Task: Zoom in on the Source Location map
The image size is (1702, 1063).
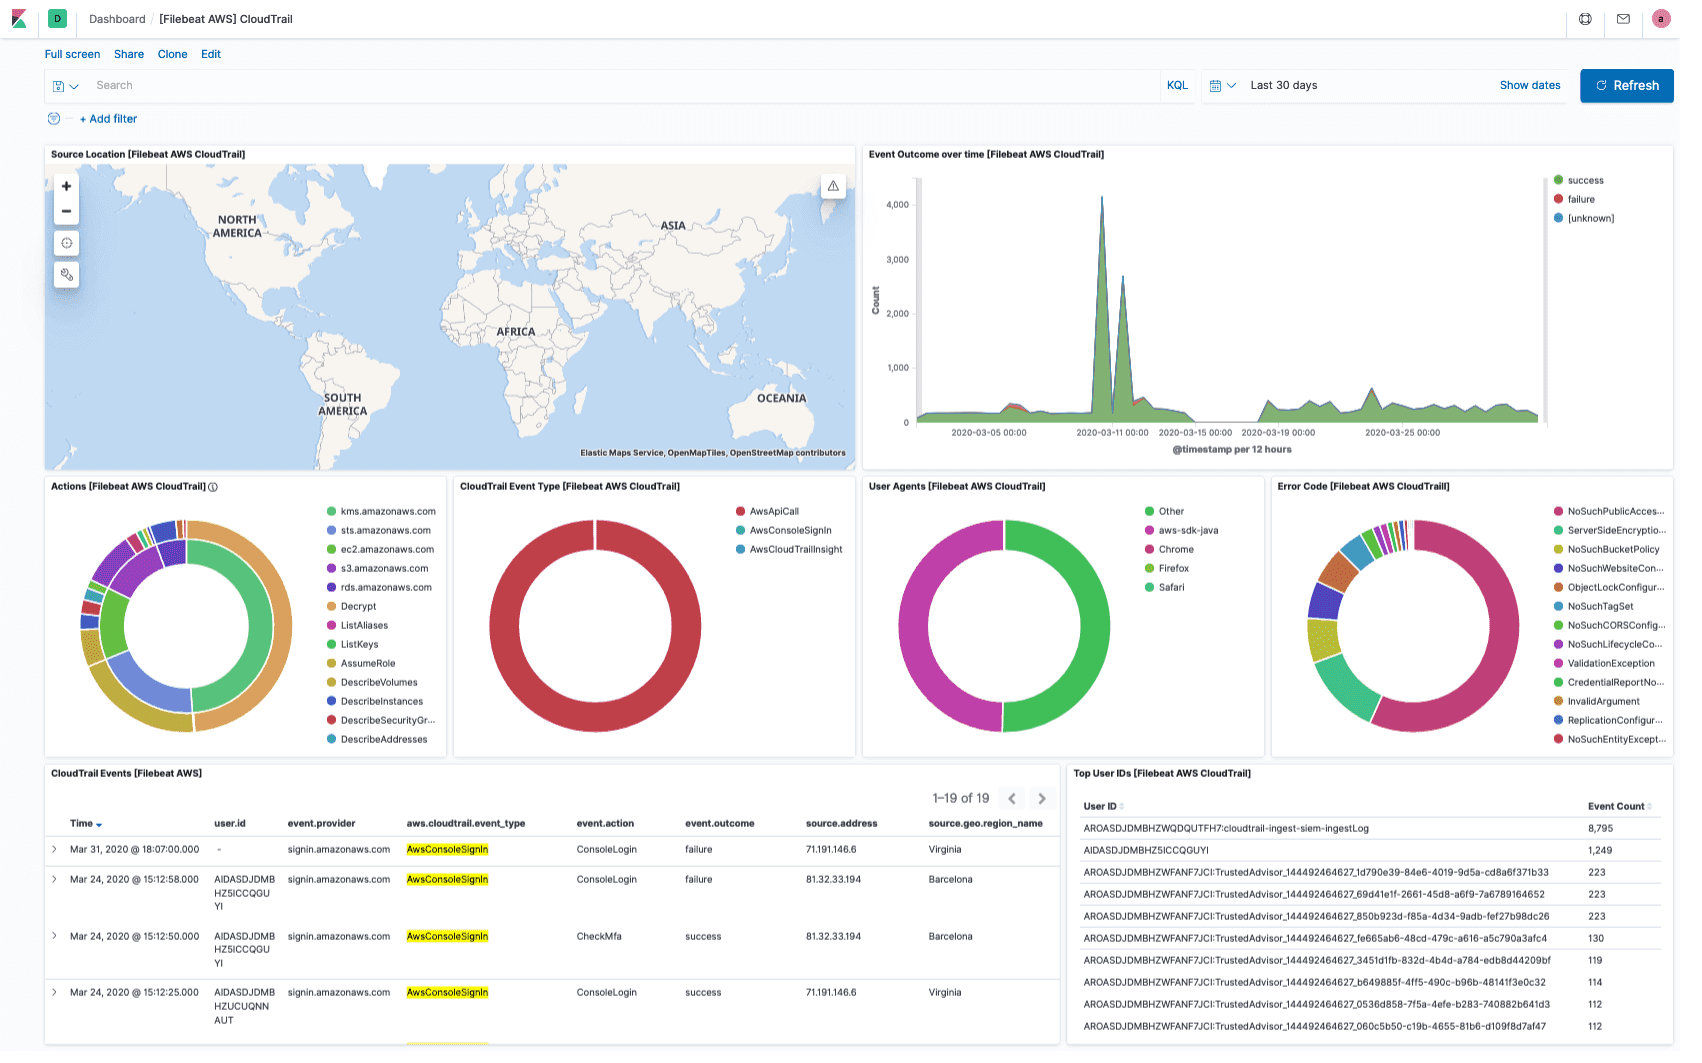Action: (x=66, y=186)
